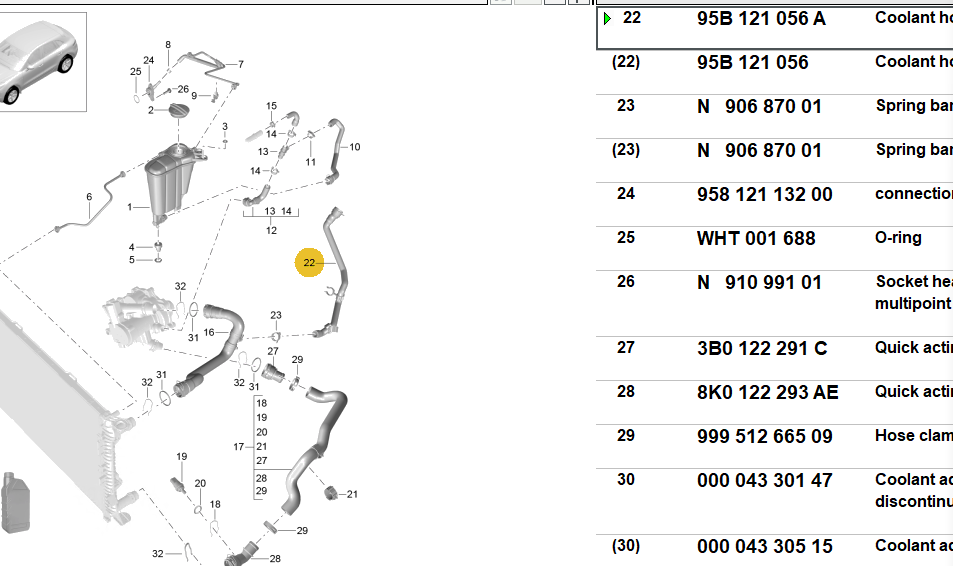Click callout number 21 in the diagram

pos(351,494)
